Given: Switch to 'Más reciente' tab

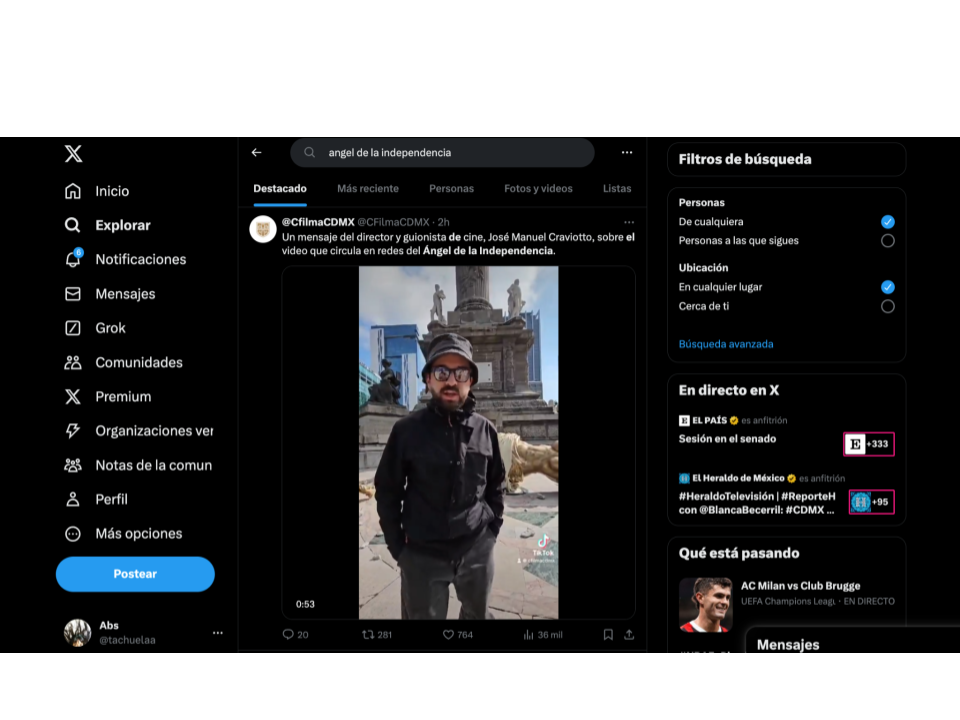Looking at the screenshot, I should click(367, 188).
